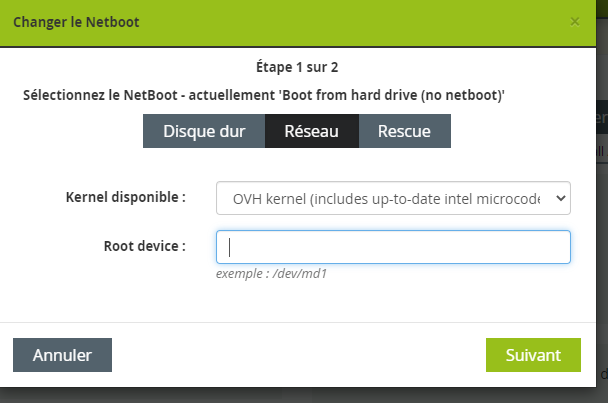The image size is (608, 403).
Task: Click the Sélectionnez le NetBoot instruction text
Action: (x=264, y=95)
